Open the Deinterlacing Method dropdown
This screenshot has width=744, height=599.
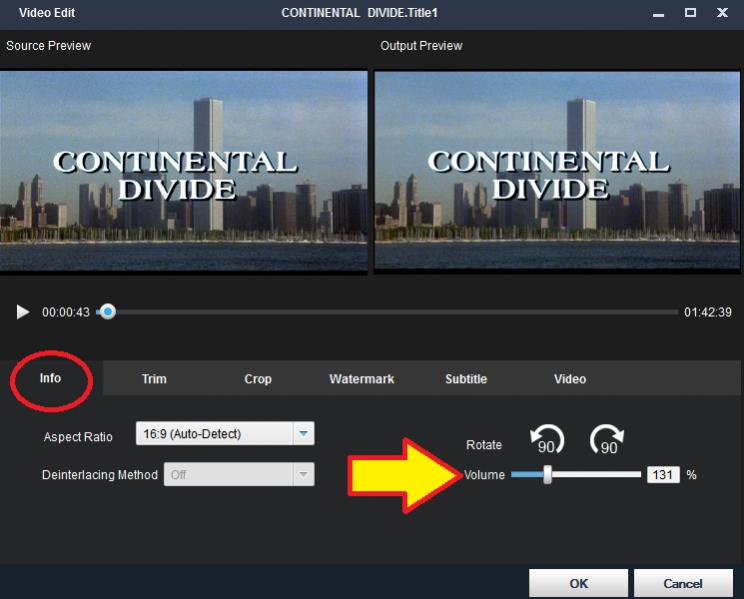coord(239,474)
